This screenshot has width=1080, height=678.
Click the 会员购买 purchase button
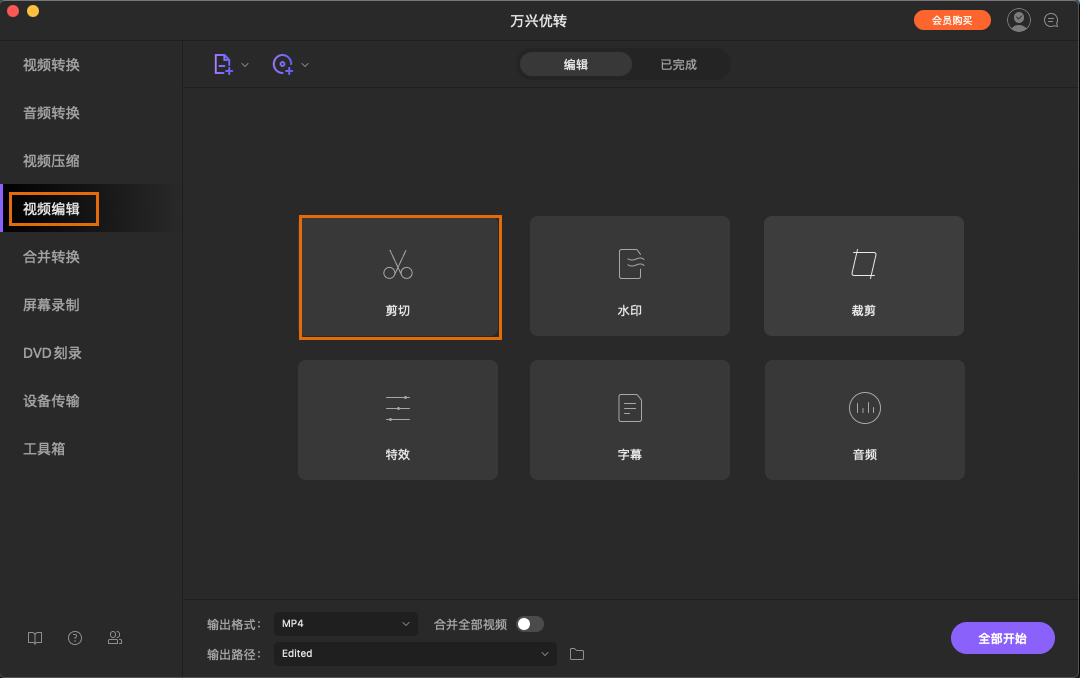[x=951, y=19]
